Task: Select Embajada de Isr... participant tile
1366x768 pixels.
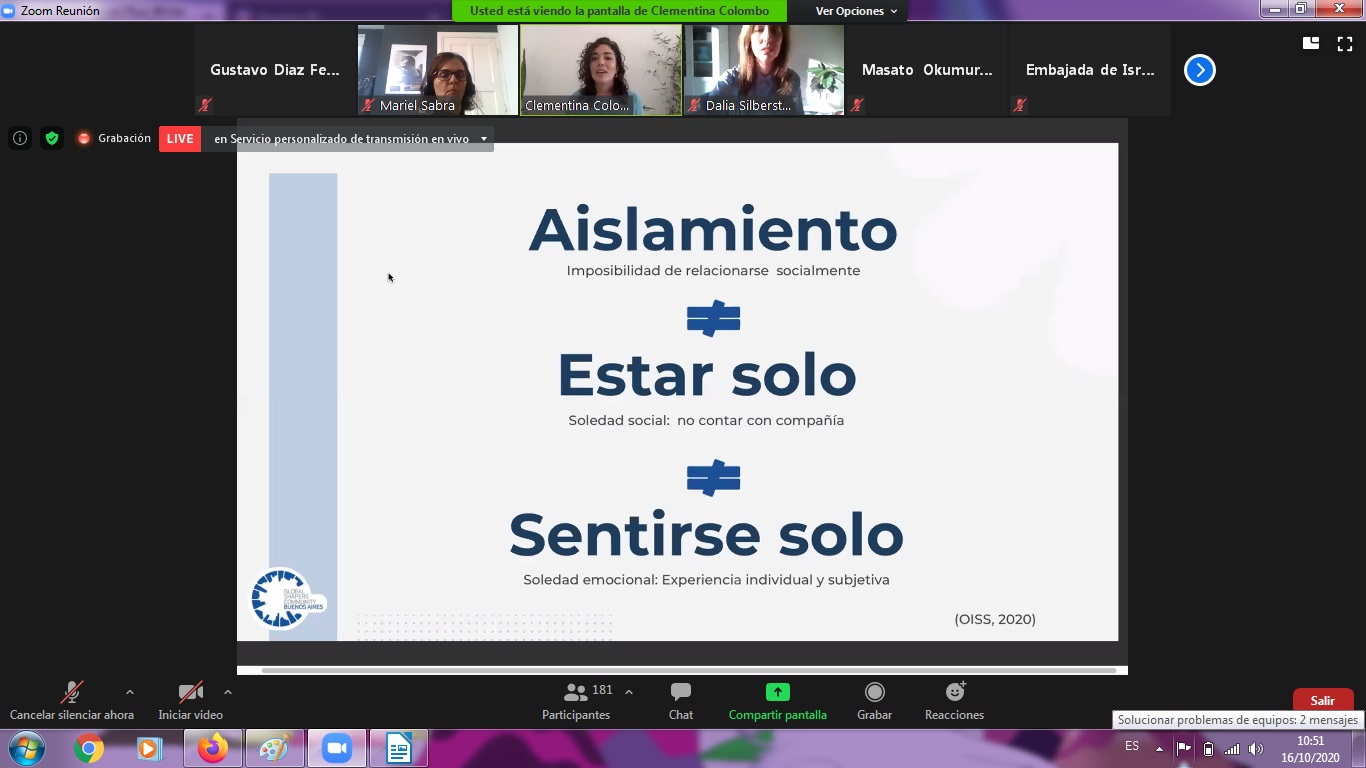Action: coord(1090,70)
